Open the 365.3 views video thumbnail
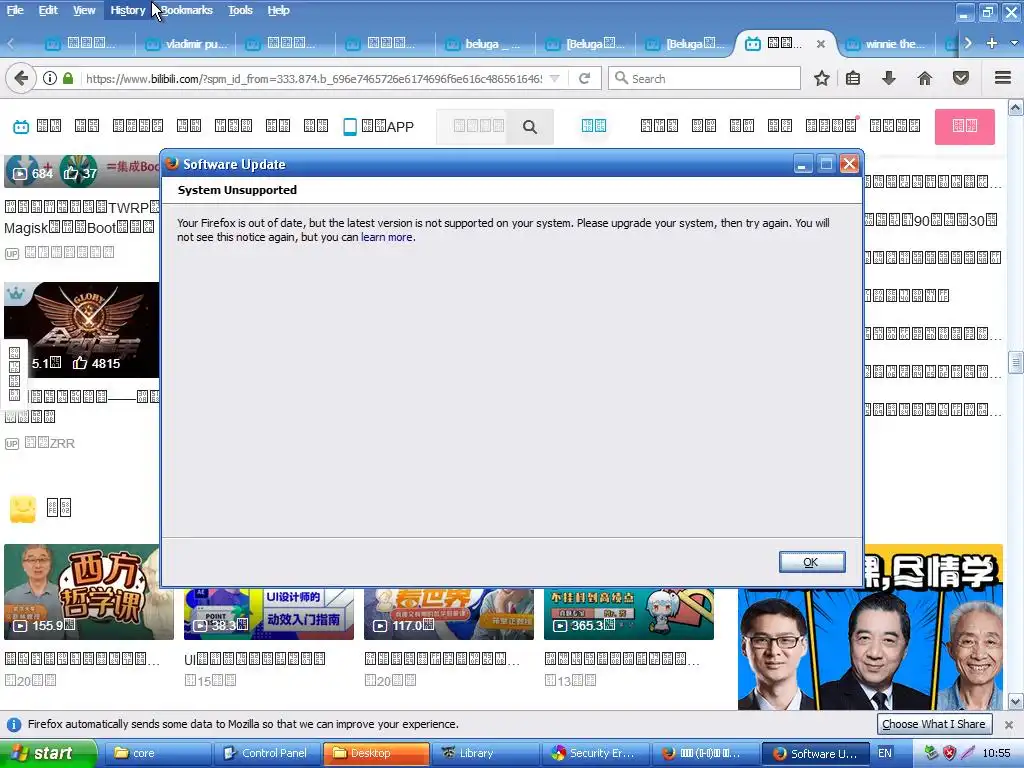The width and height of the screenshot is (1024, 768). (x=629, y=613)
